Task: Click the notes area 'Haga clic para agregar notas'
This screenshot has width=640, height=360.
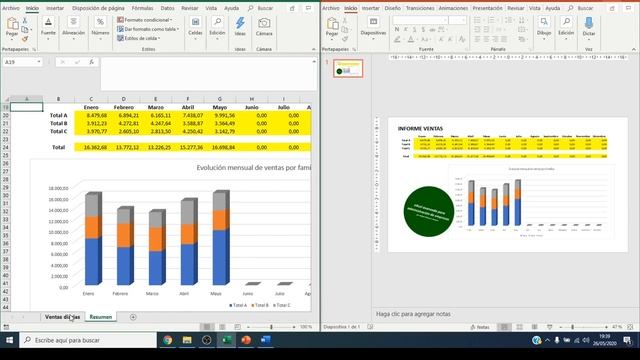Action: coord(413,314)
